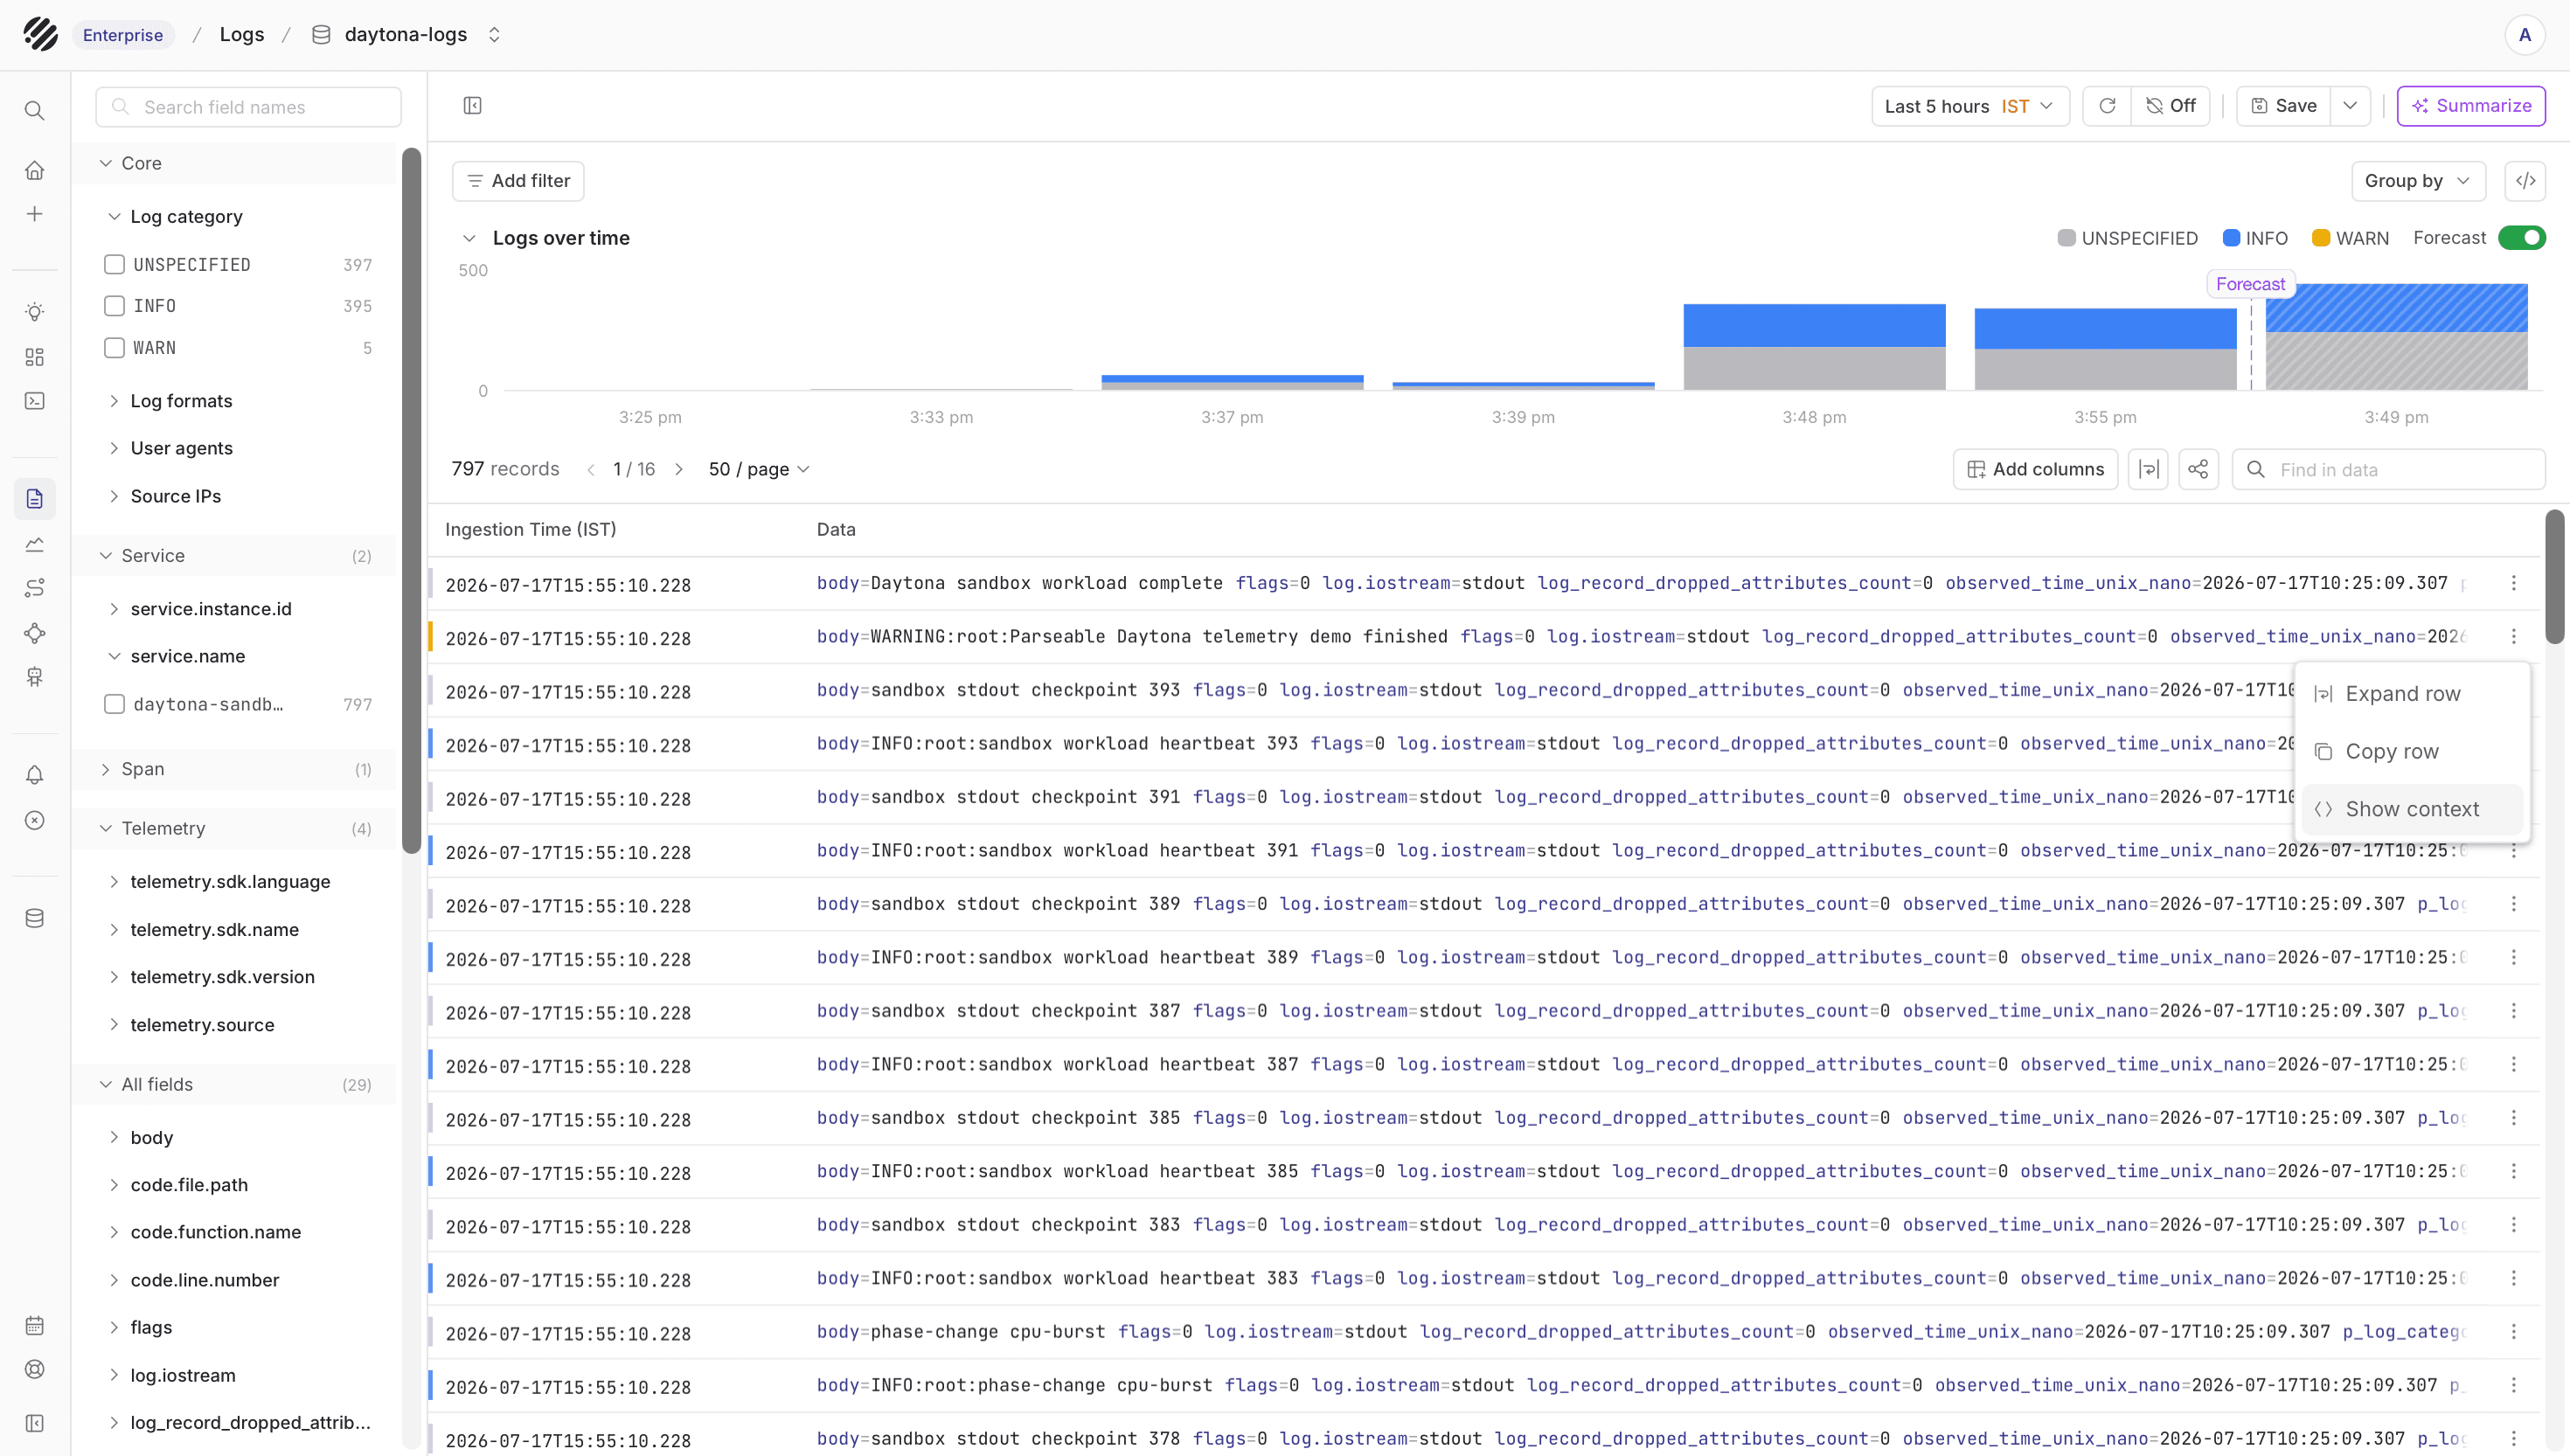
Task: Expand the code.file.path field
Action: [x=115, y=1185]
